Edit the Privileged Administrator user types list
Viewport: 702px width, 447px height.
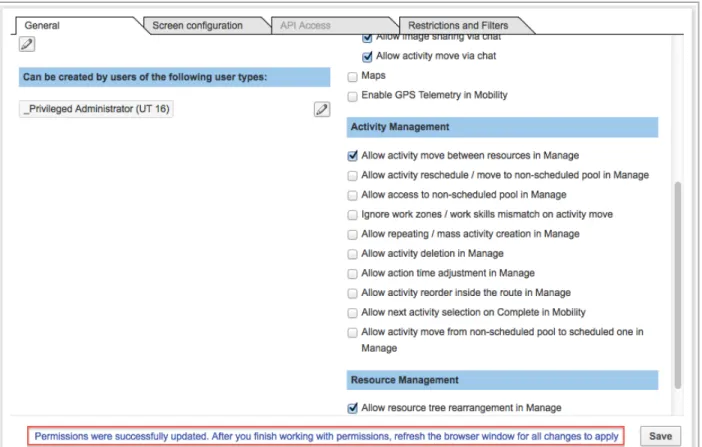322,109
